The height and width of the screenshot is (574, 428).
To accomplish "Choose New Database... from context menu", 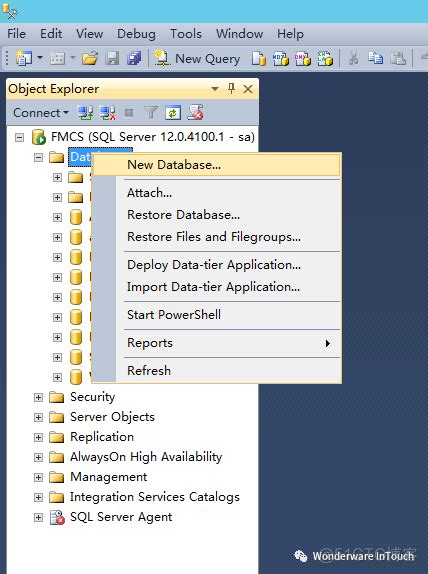I will click(216, 165).
